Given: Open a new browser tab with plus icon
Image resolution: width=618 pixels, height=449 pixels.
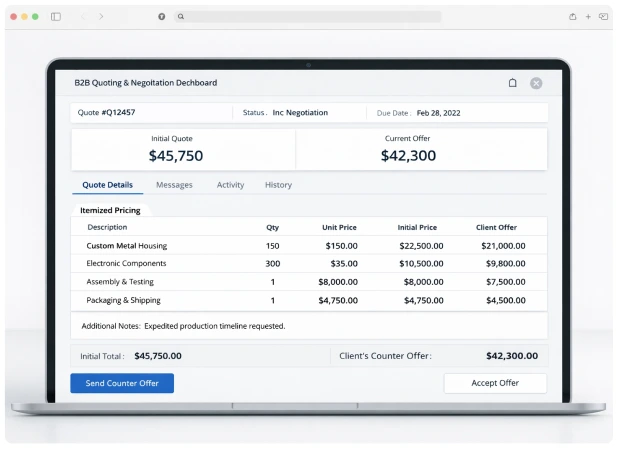Looking at the screenshot, I should pyautogui.click(x=588, y=17).
